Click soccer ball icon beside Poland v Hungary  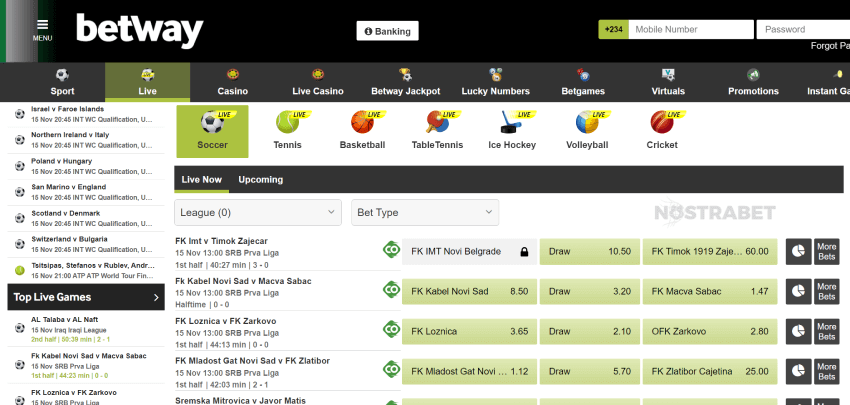pyautogui.click(x=20, y=166)
